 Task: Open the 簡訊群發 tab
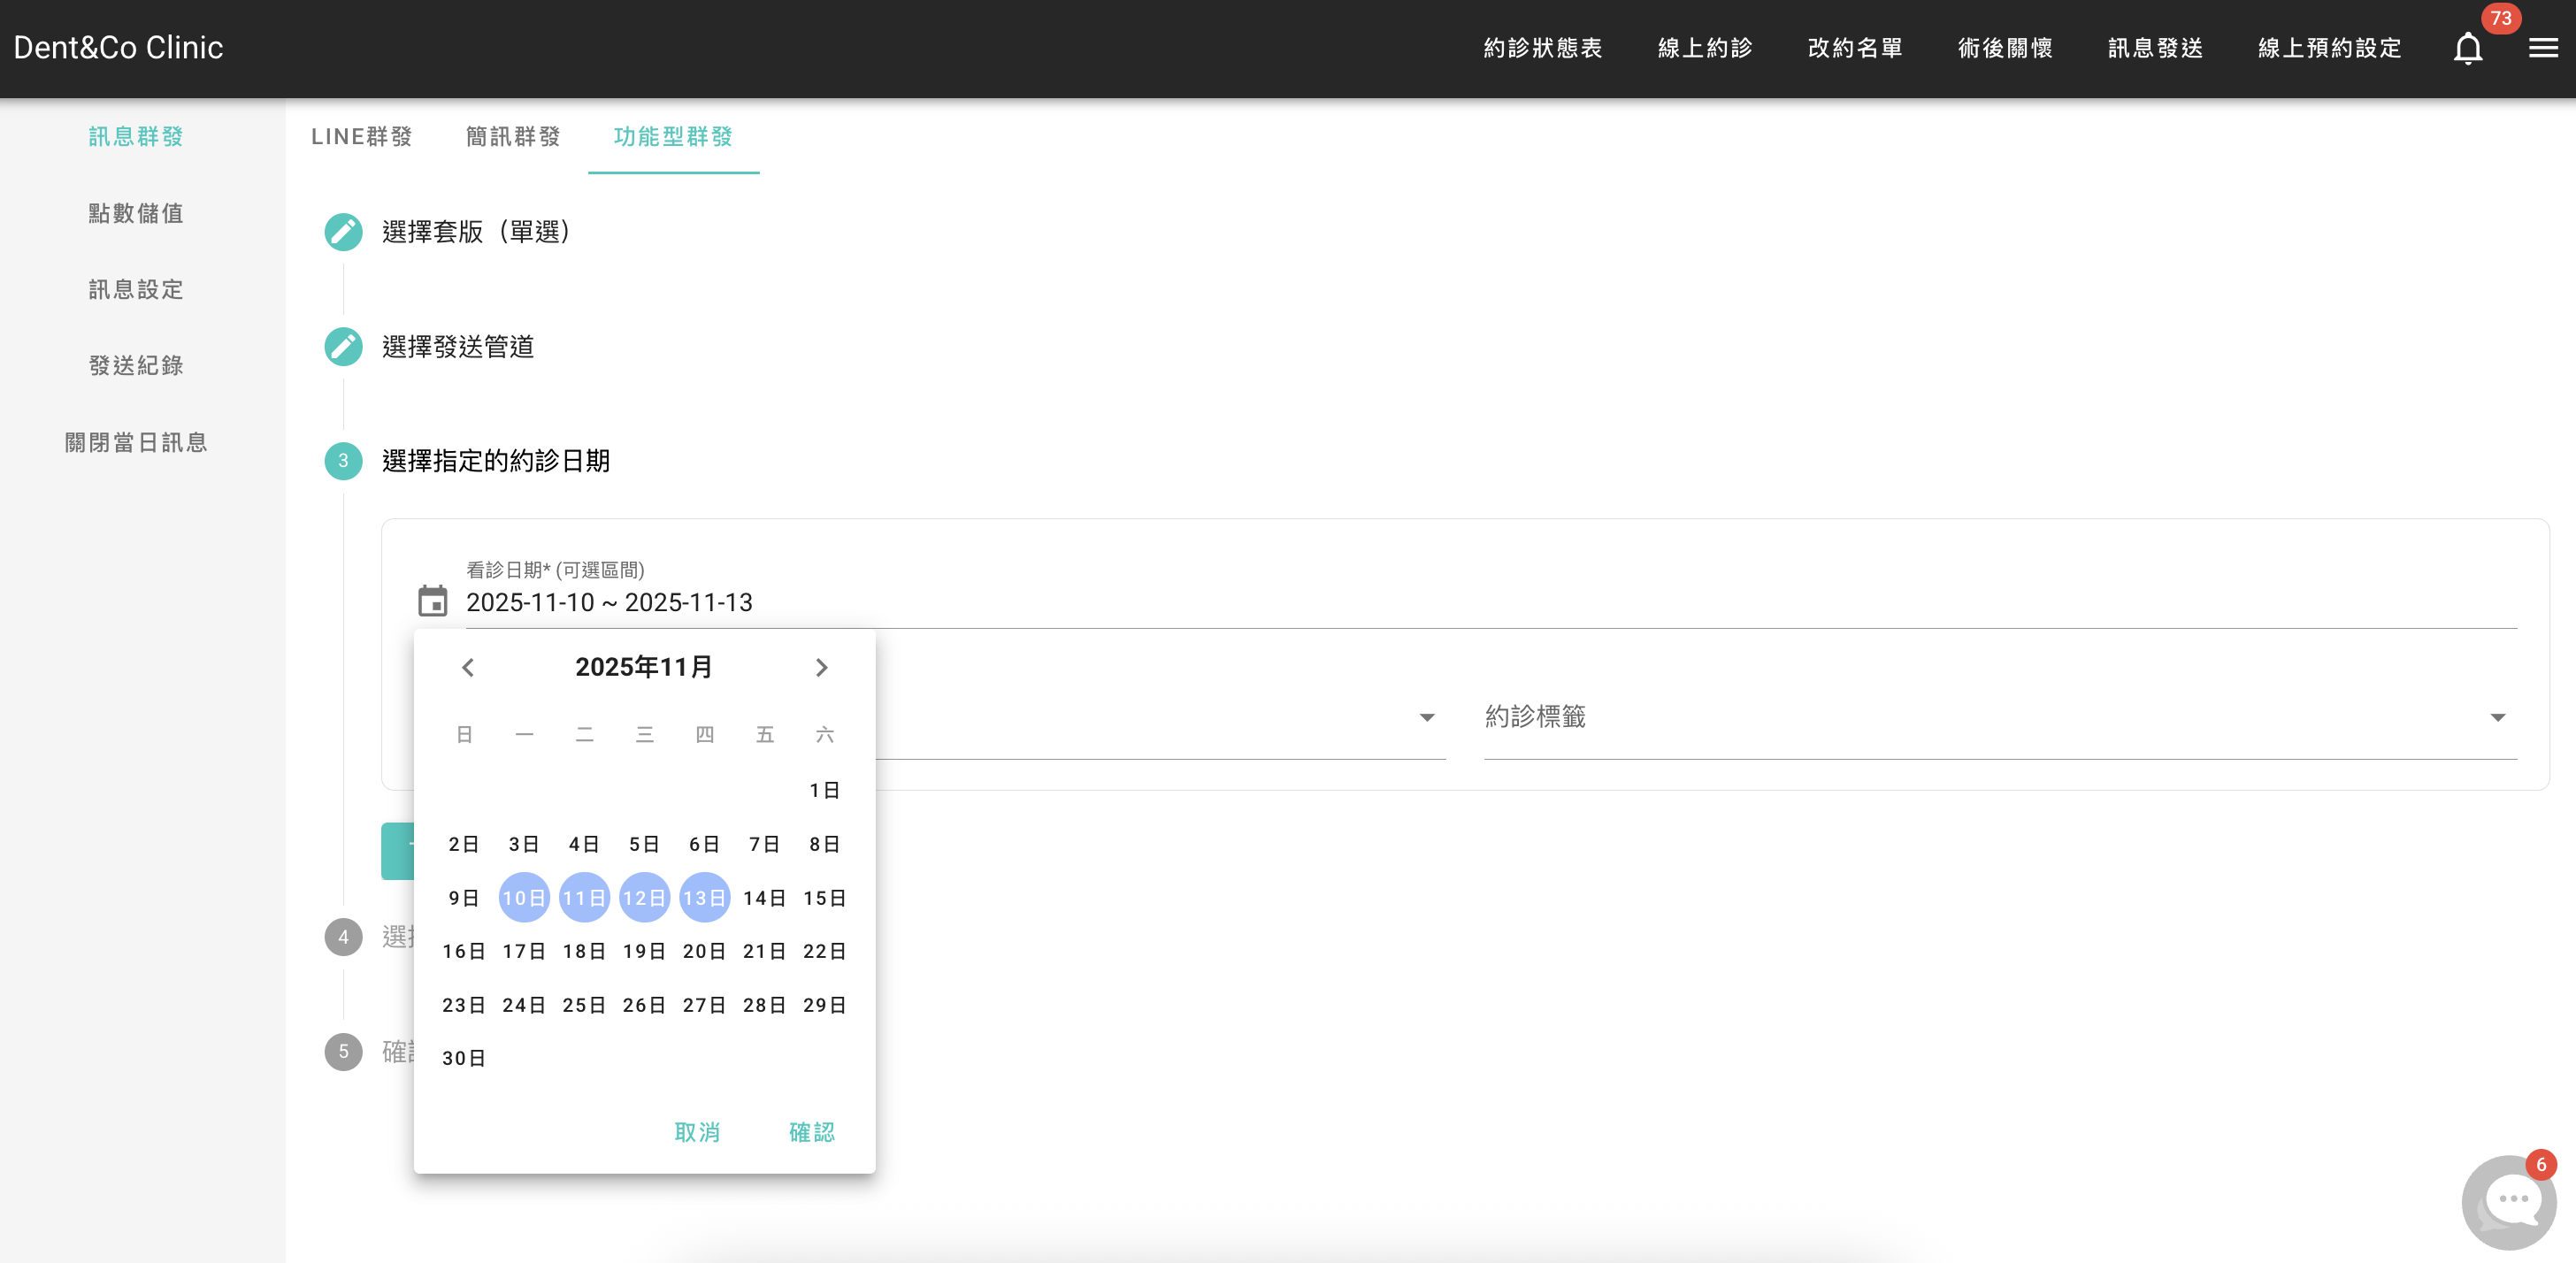513,137
